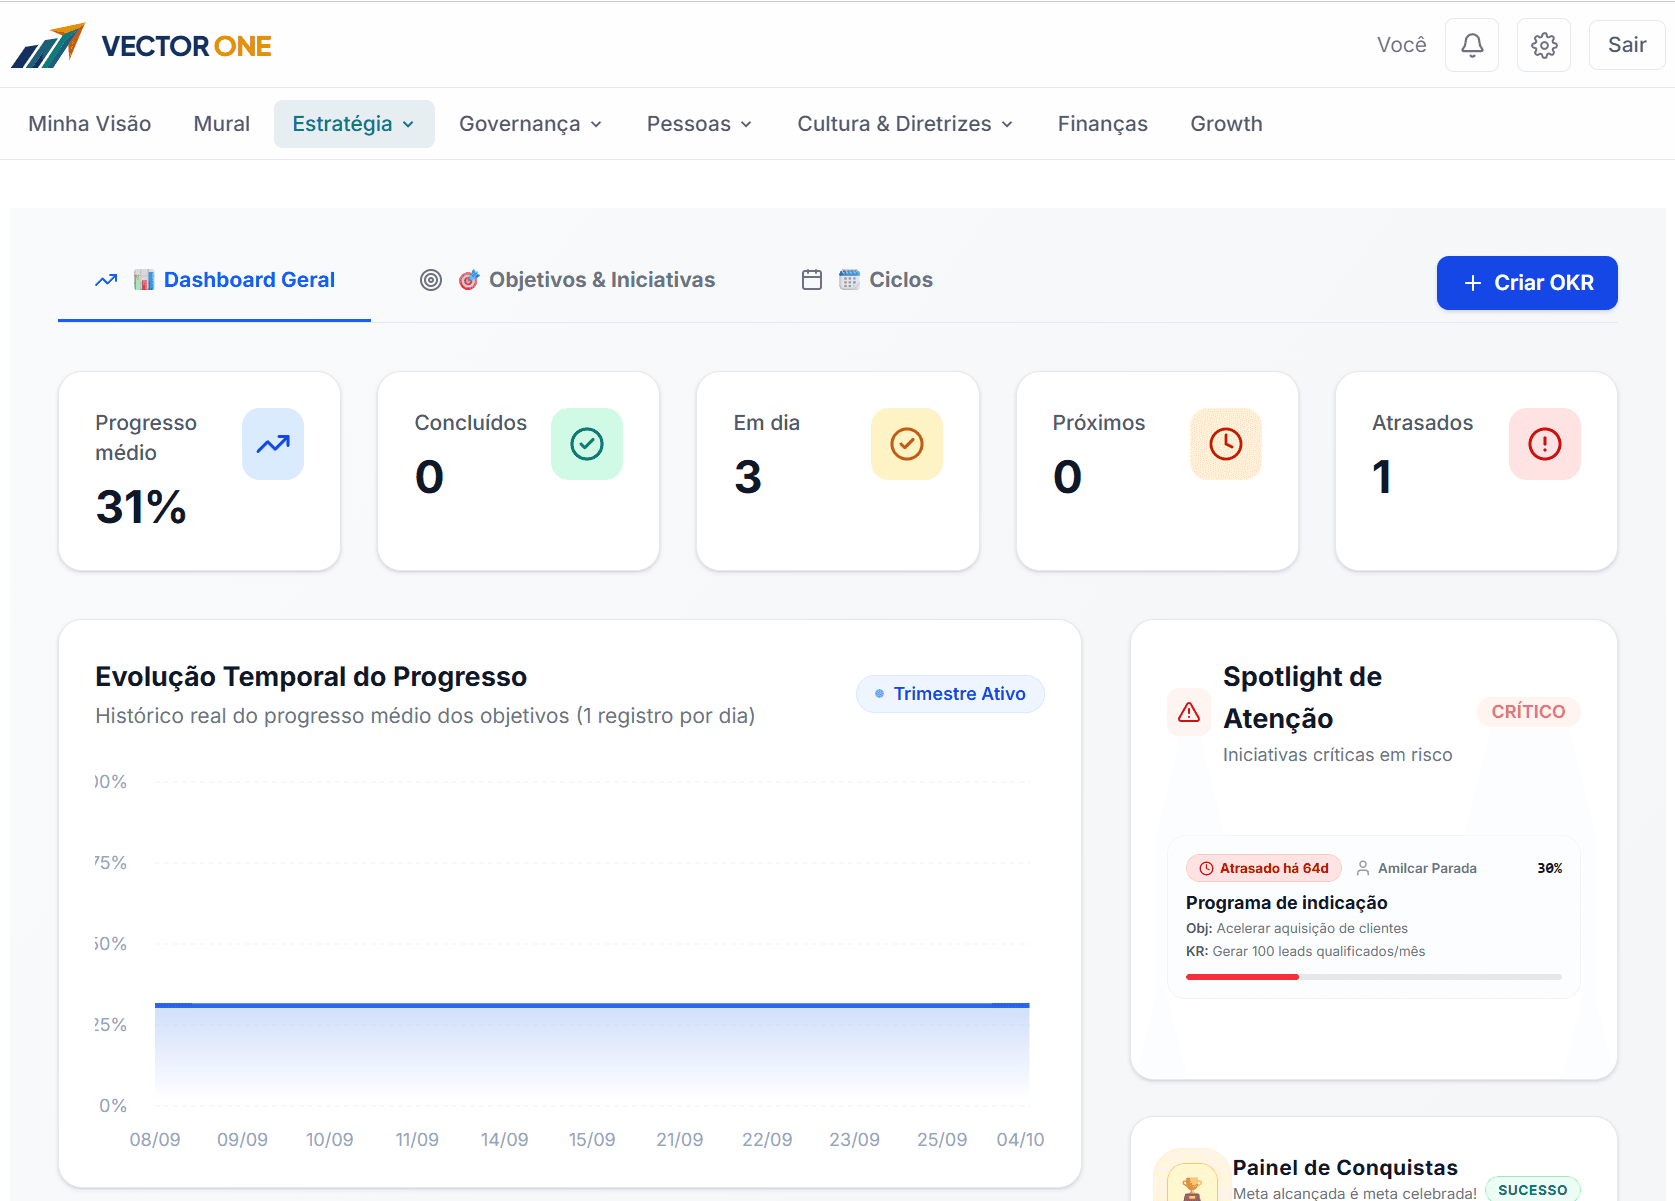Click the Progresso médio trend icon
This screenshot has width=1675, height=1201.
pyautogui.click(x=273, y=444)
